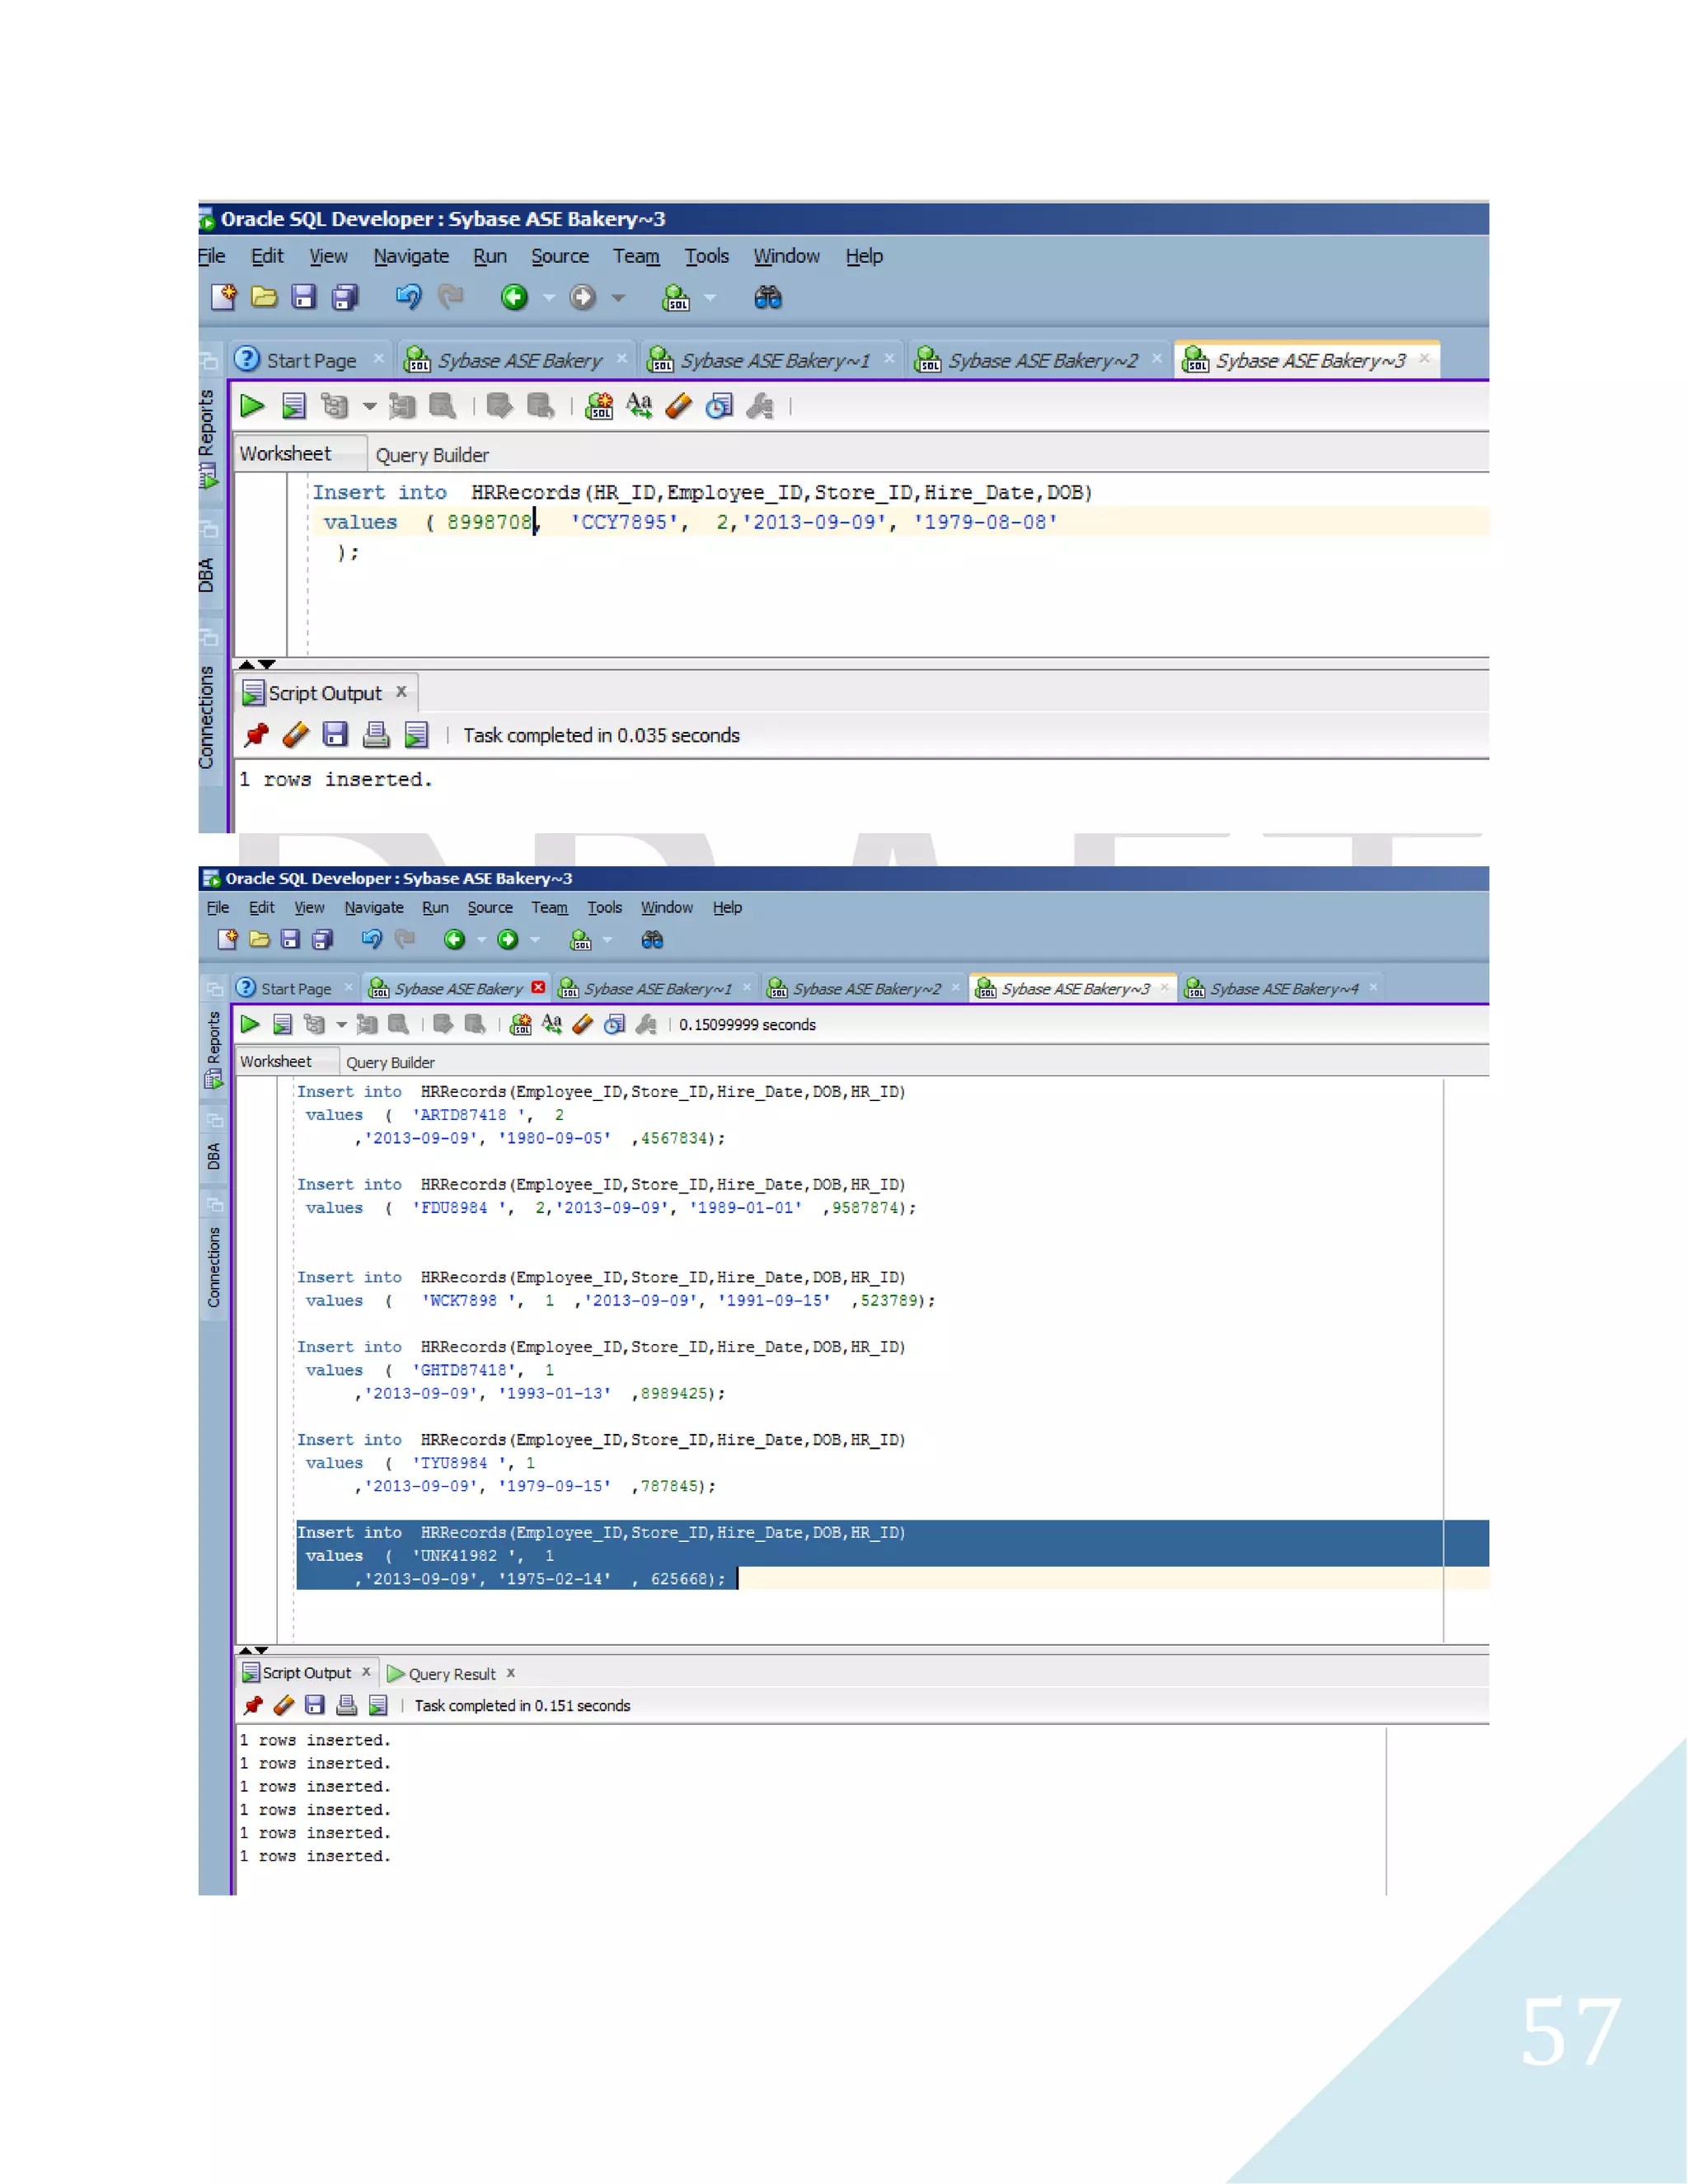Expand the SQL Worksheet dropdown arrow in top main toolbar
This screenshot has width=1688, height=2184.
(710, 298)
